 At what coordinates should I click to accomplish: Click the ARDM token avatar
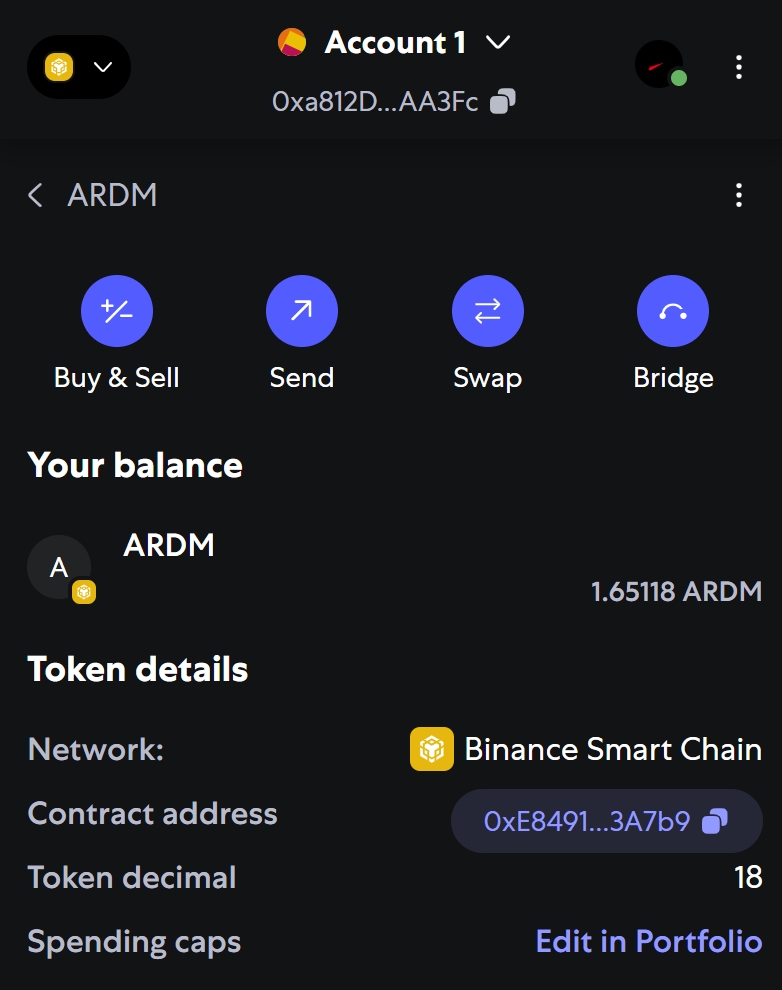pos(58,568)
